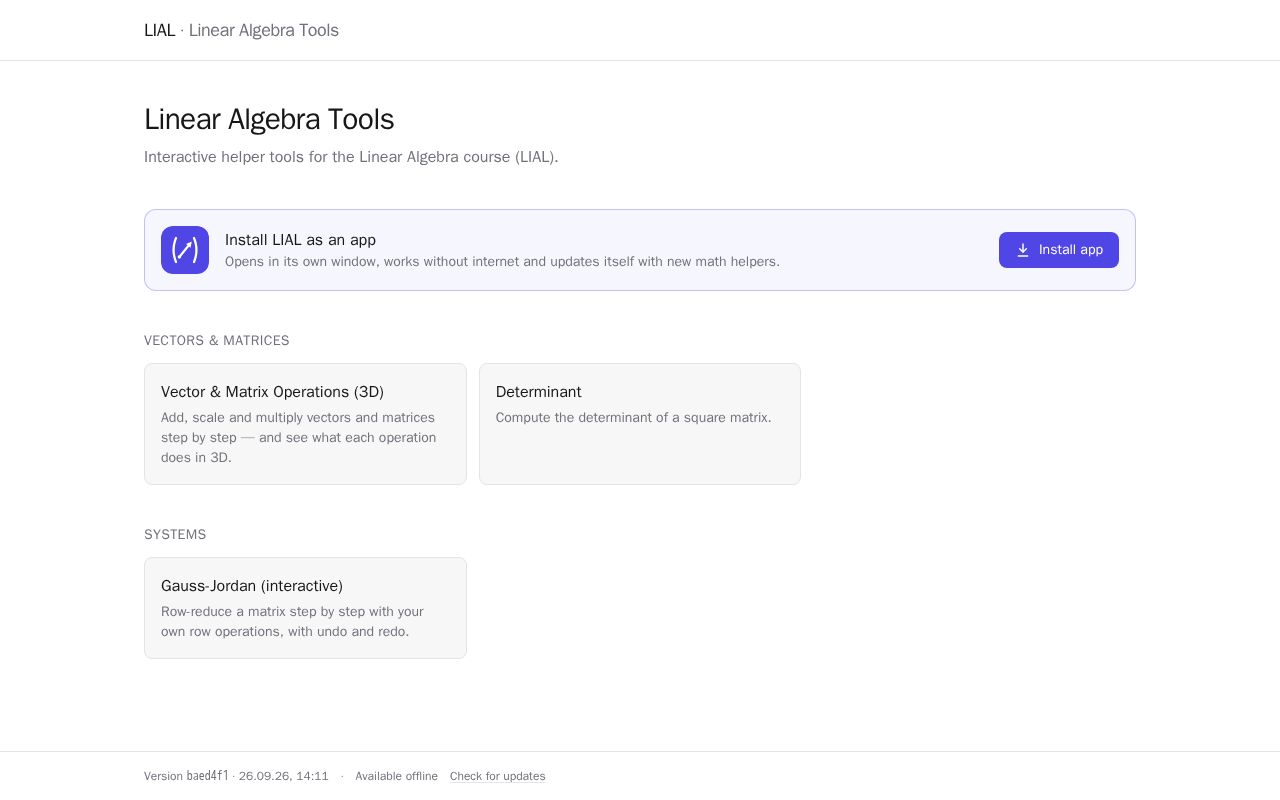This screenshot has width=1280, height=800.
Task: Click the Row-reduce a matrix description text
Action: (292, 621)
